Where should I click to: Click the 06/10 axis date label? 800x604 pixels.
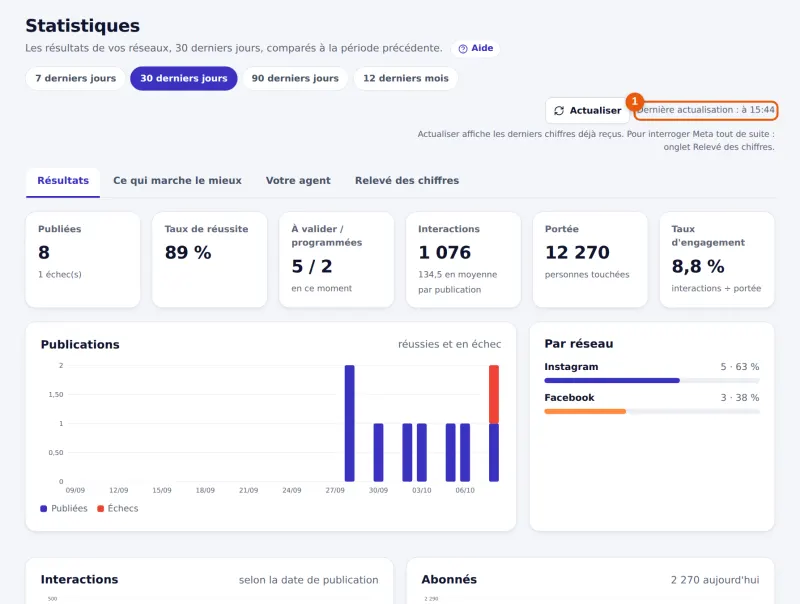[x=465, y=490]
